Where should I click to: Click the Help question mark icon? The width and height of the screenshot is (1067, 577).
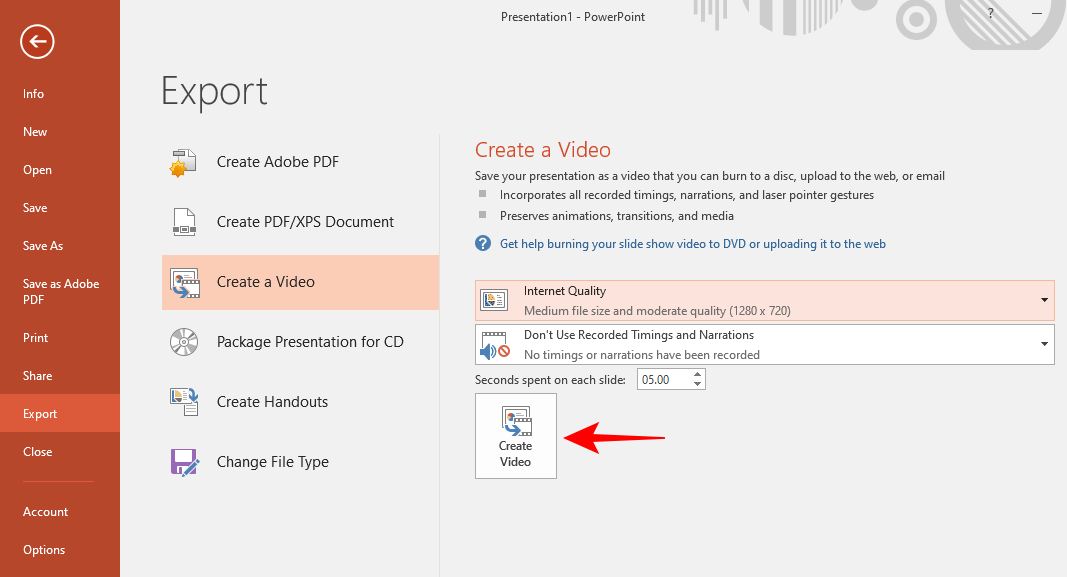(989, 13)
